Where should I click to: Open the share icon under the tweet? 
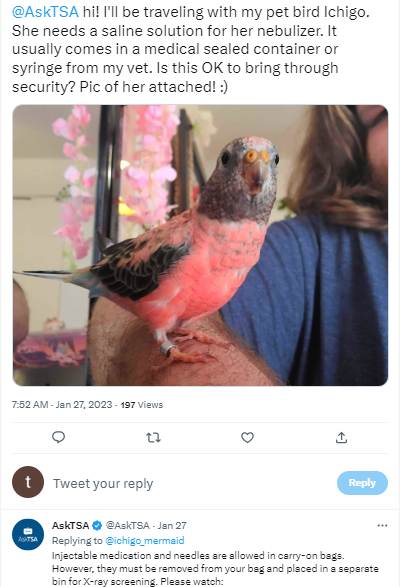point(341,437)
